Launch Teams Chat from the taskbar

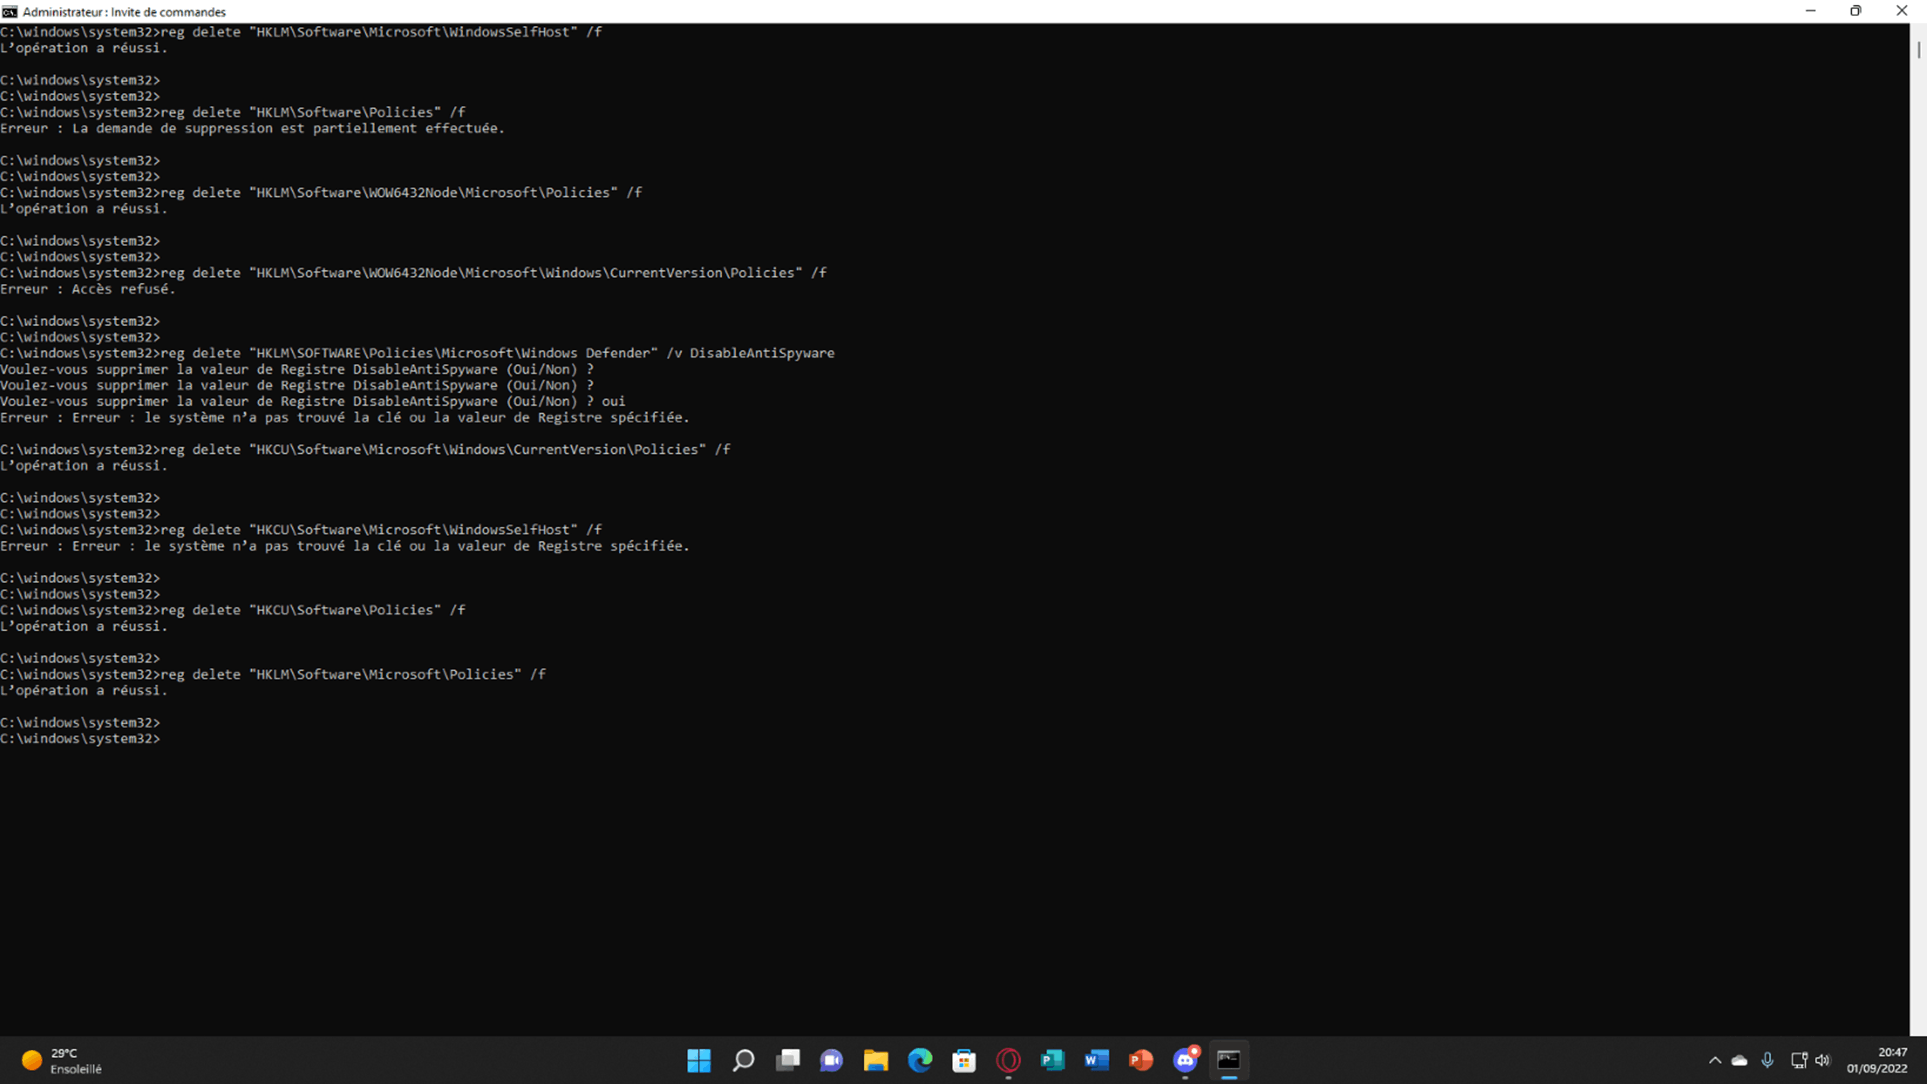[831, 1060]
